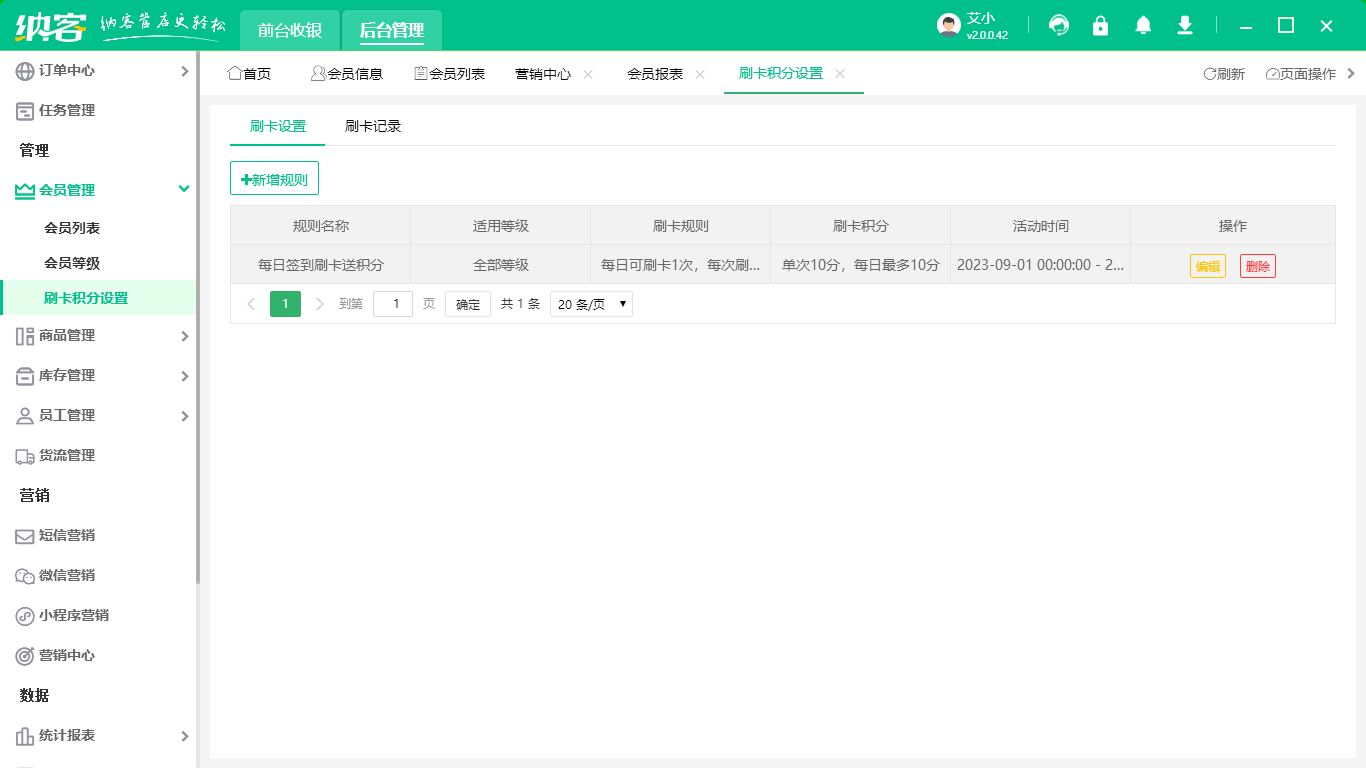1366x768 pixels.
Task: Click the download icon in title bar
Action: [1184, 25]
